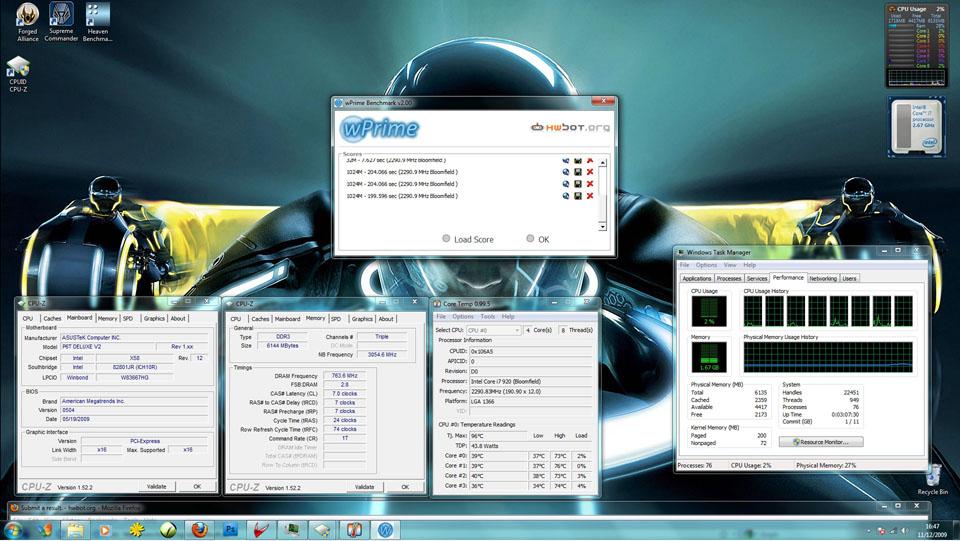The image size is (960, 541).
Task: Open the yellow ICQ flower taskbar icon
Action: pos(136,529)
